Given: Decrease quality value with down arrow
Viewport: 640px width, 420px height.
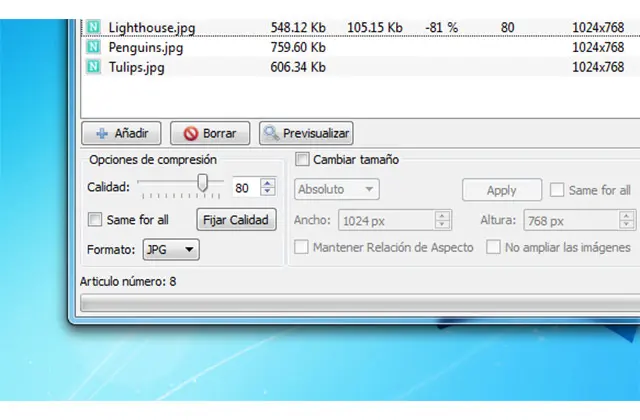Looking at the screenshot, I should coord(267,192).
